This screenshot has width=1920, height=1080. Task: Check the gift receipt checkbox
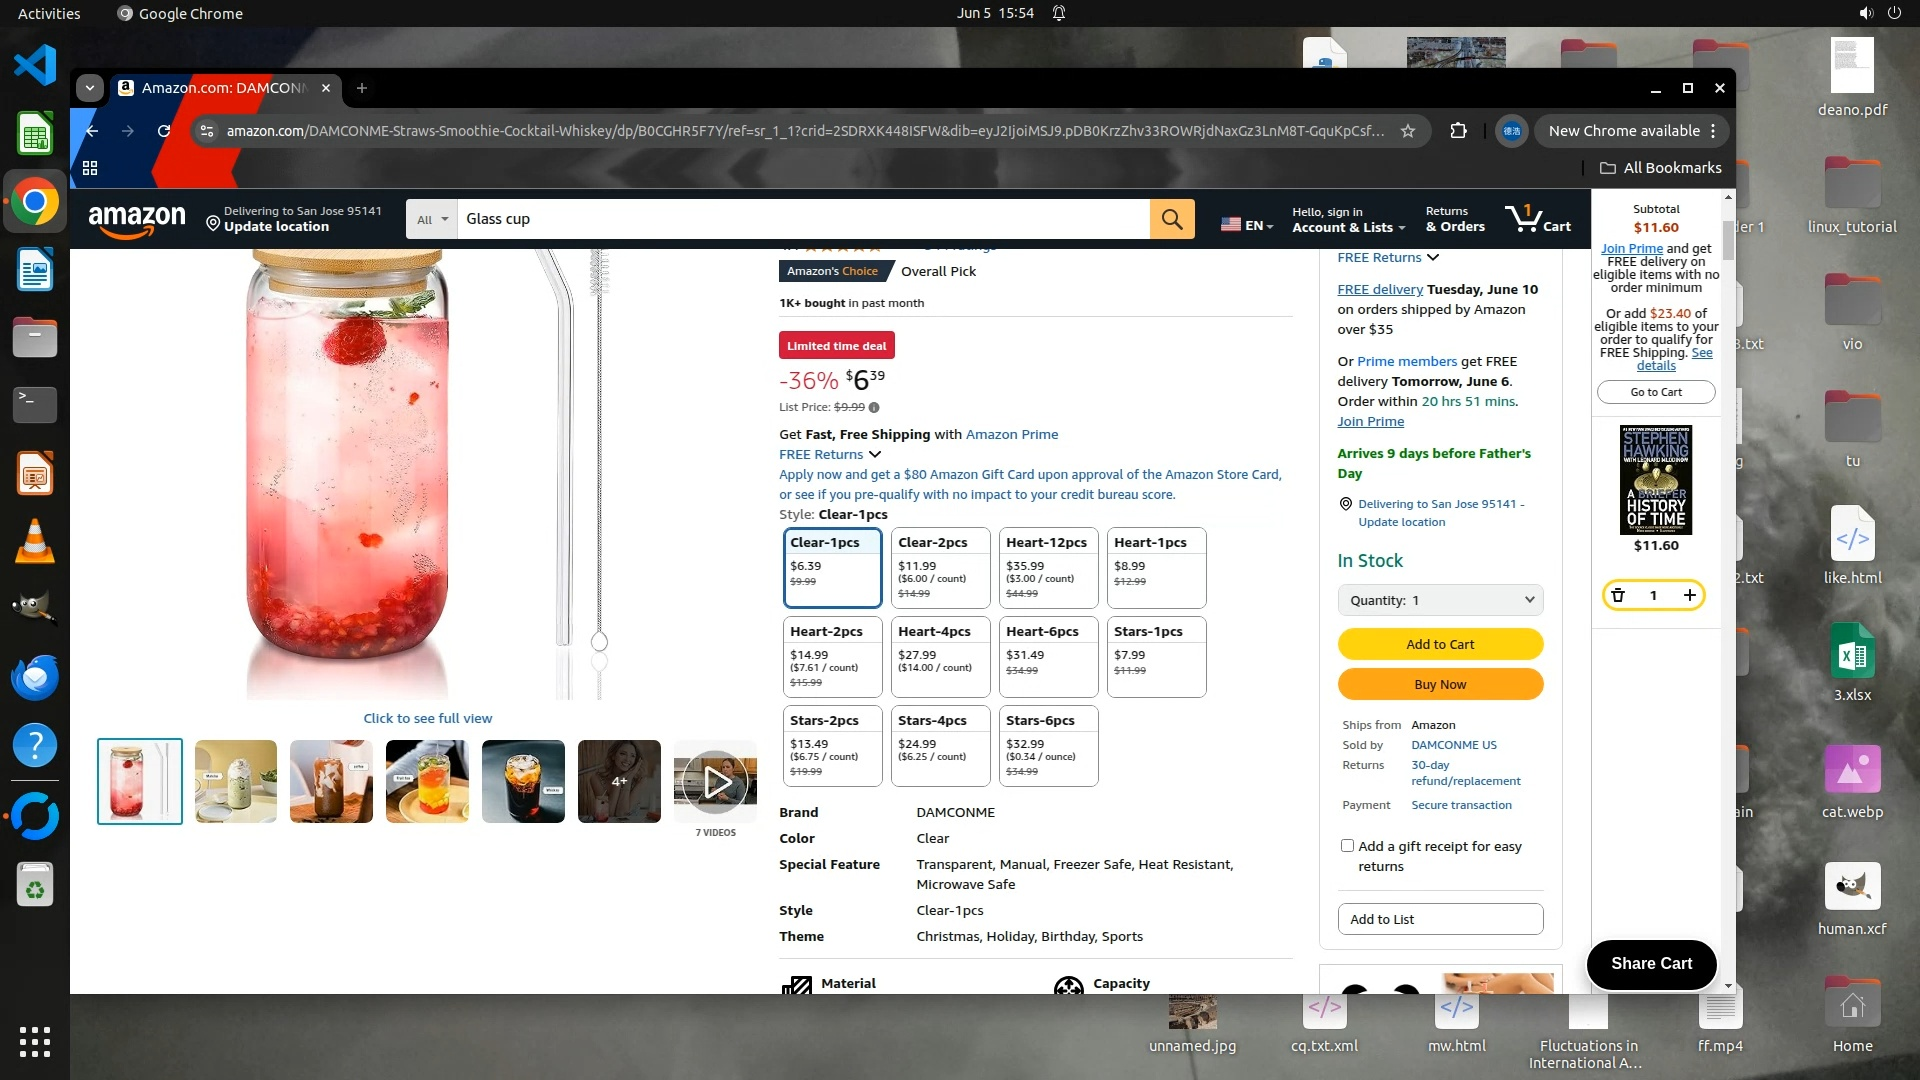point(1347,846)
